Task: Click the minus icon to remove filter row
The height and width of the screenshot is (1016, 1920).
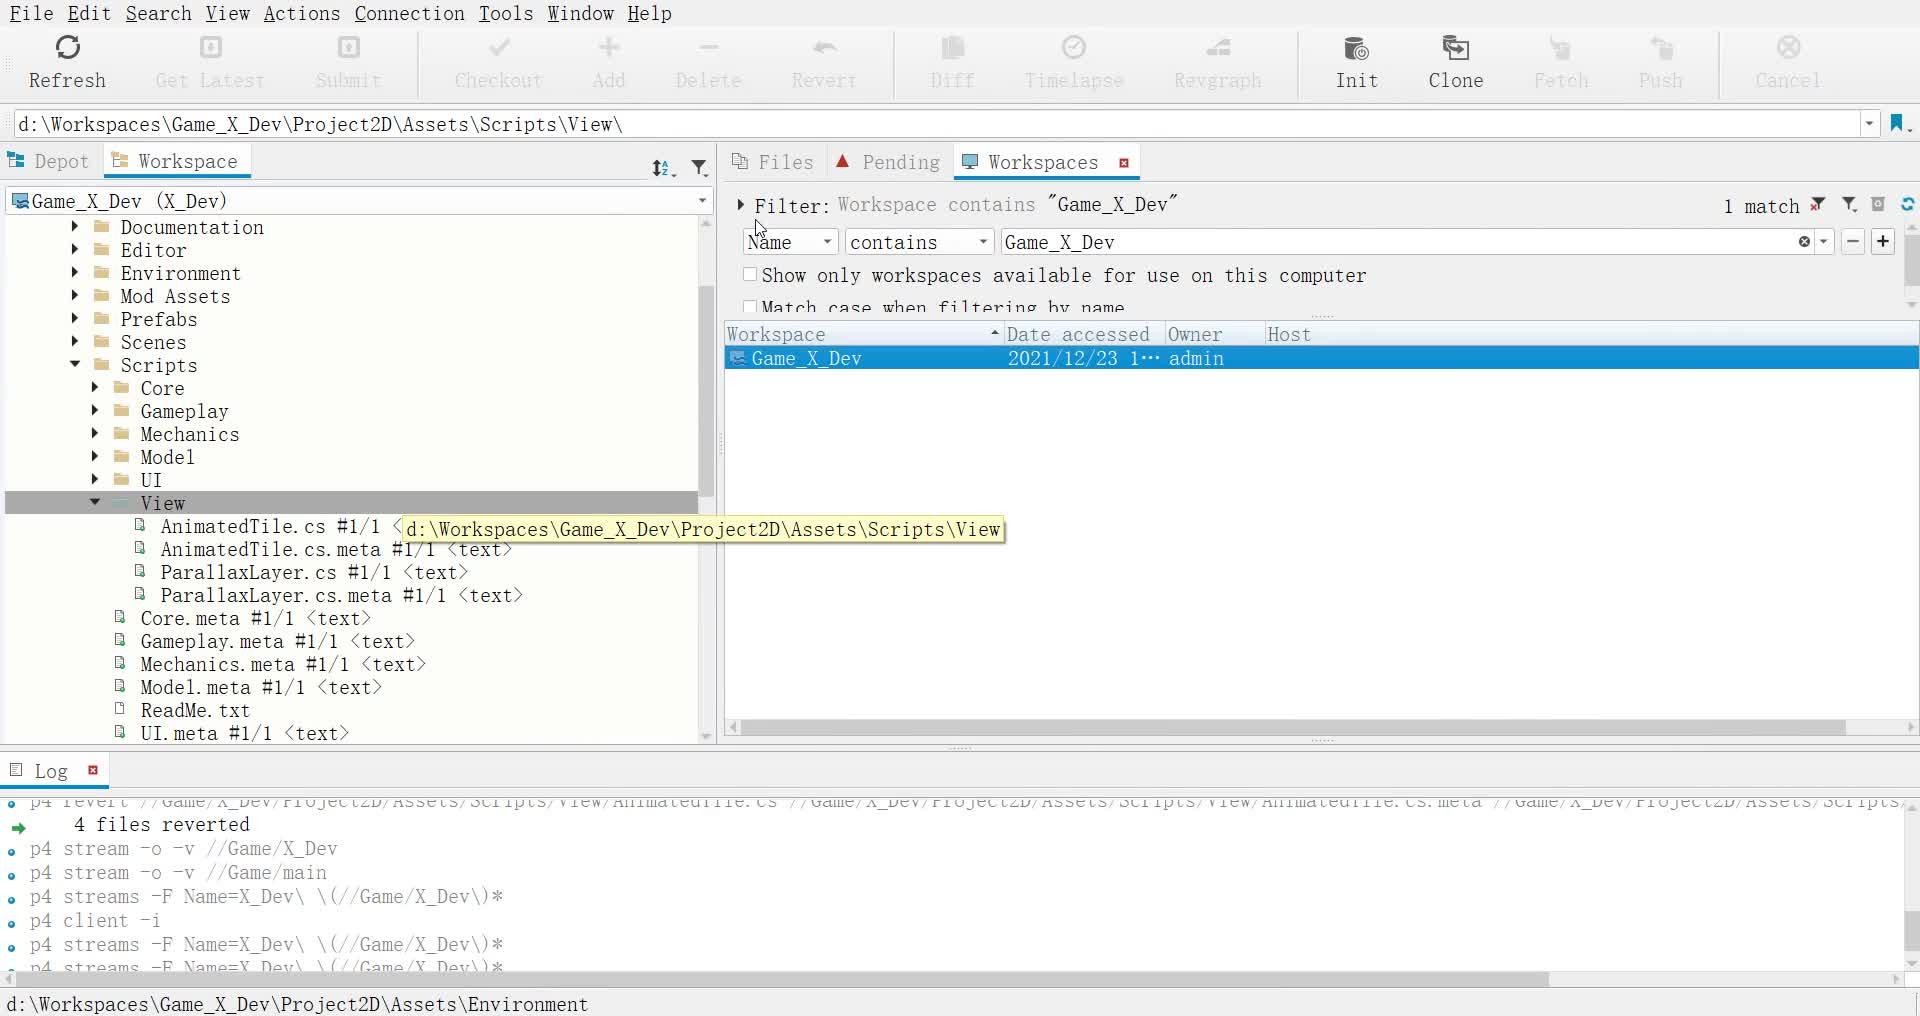Action: (1853, 242)
